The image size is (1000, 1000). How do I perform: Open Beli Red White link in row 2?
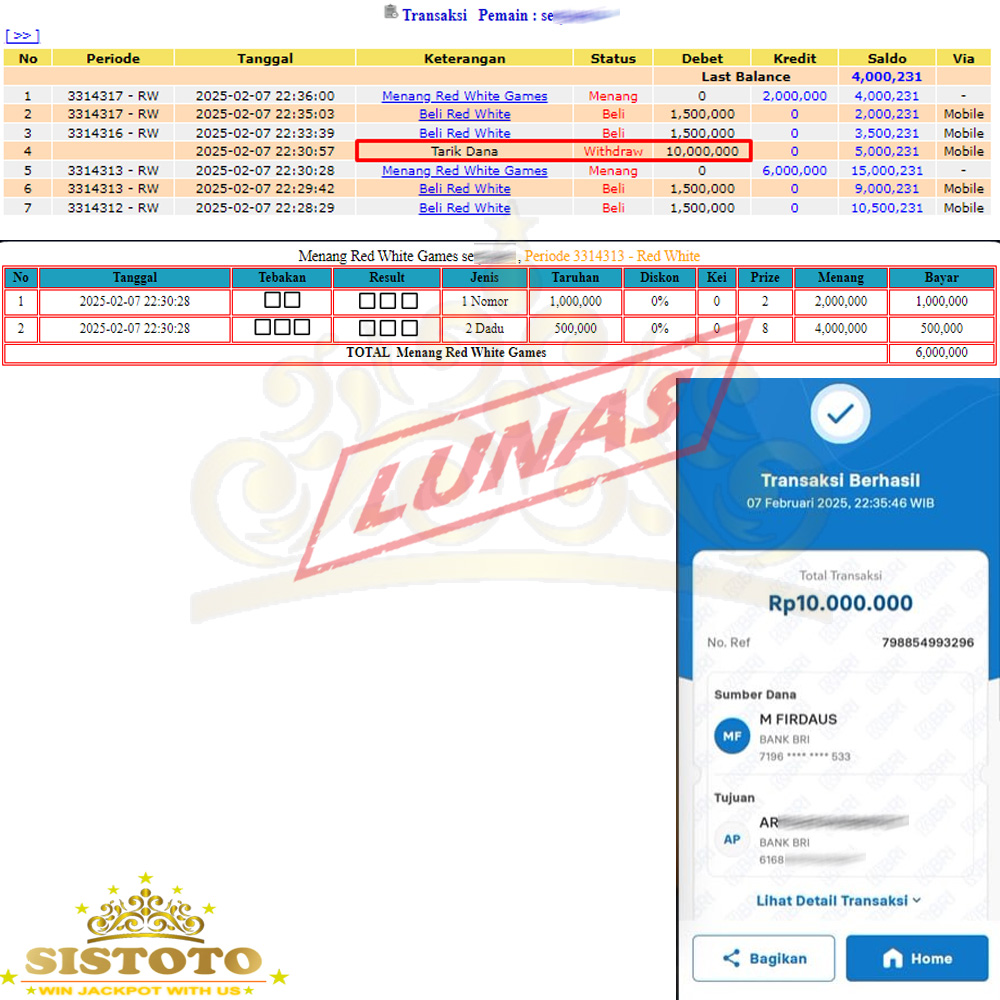[x=464, y=115]
